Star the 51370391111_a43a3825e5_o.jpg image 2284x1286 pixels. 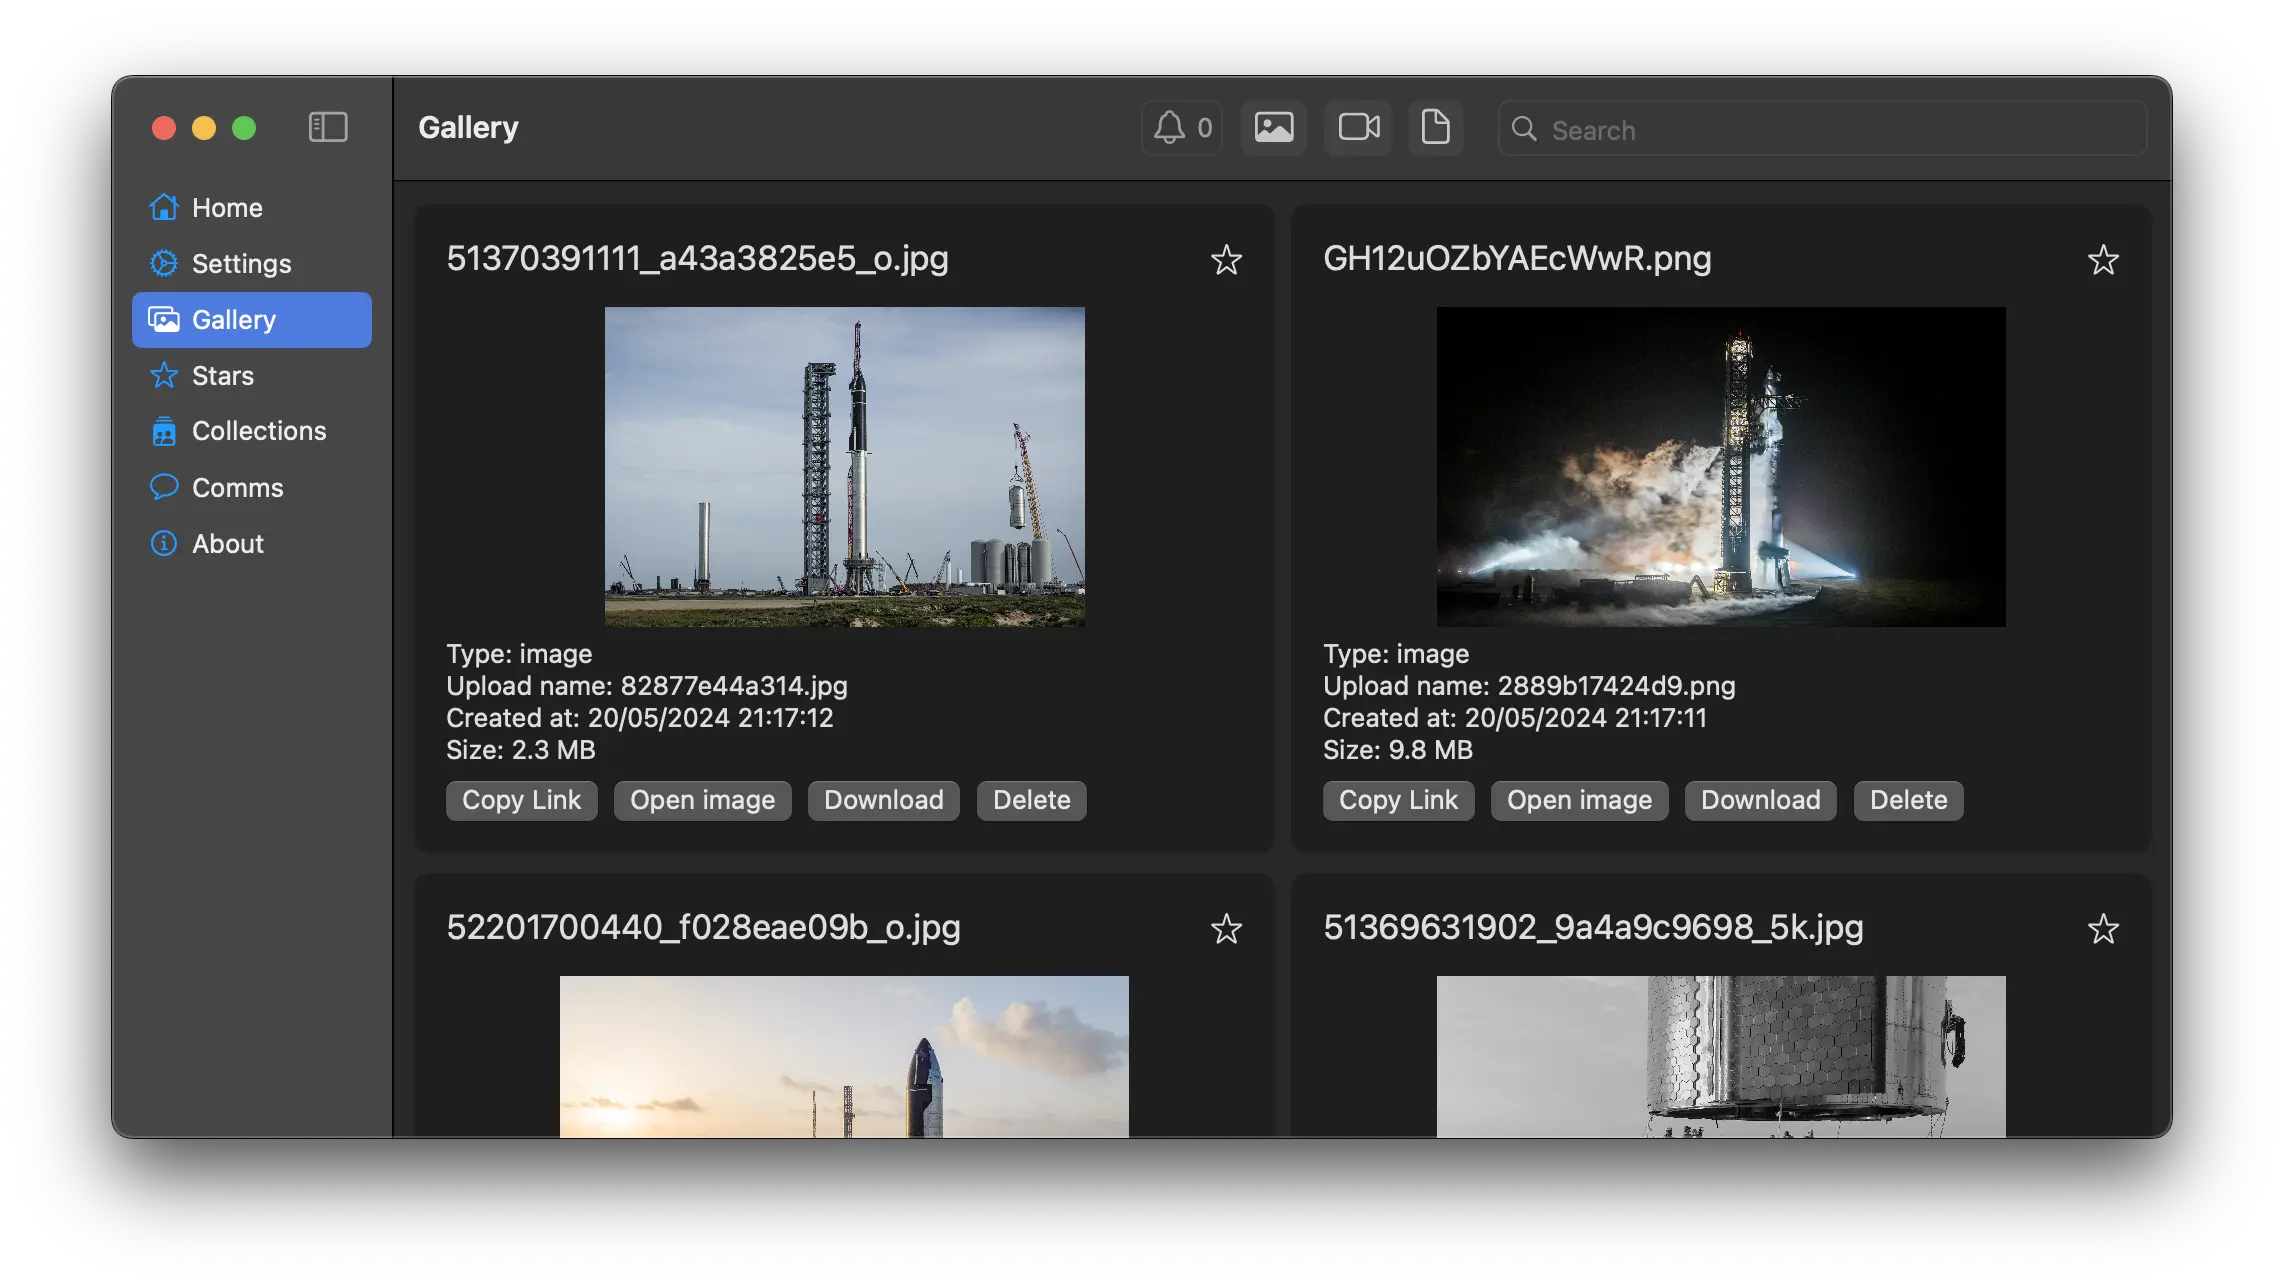[x=1226, y=260]
